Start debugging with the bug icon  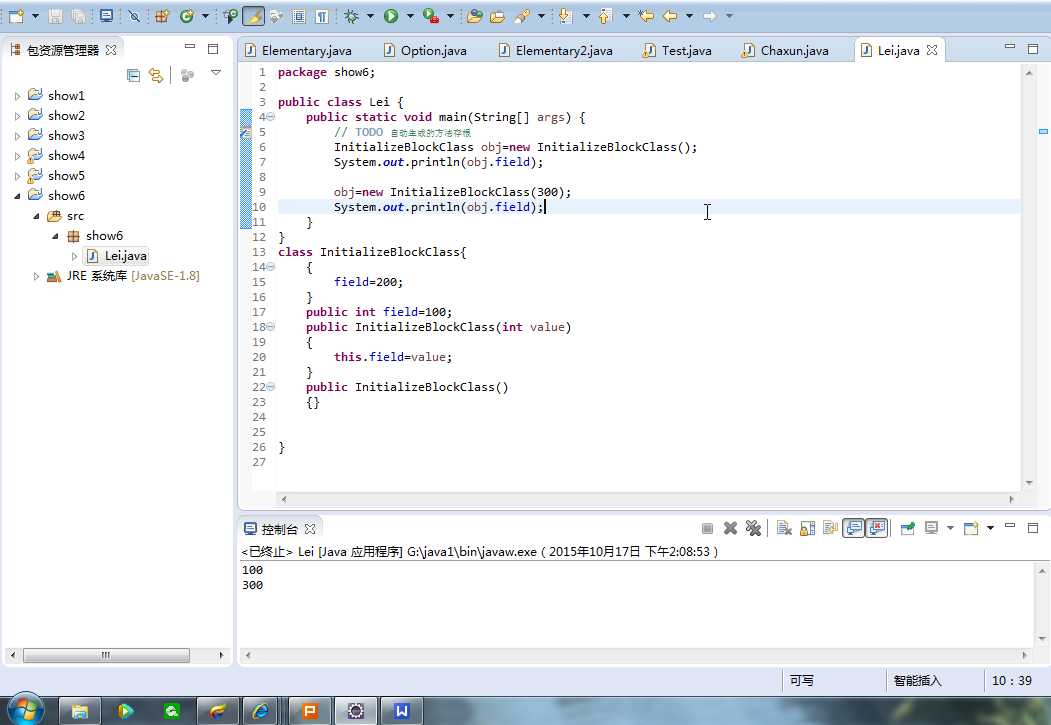[351, 16]
